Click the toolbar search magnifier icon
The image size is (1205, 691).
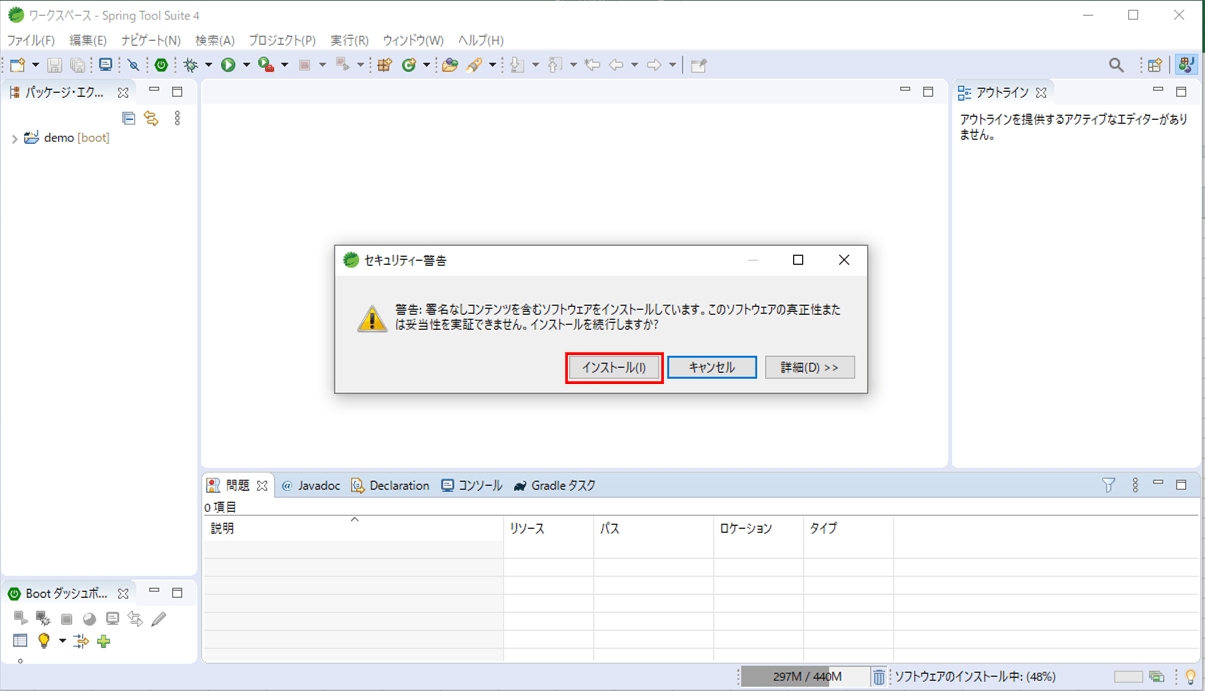[1116, 65]
